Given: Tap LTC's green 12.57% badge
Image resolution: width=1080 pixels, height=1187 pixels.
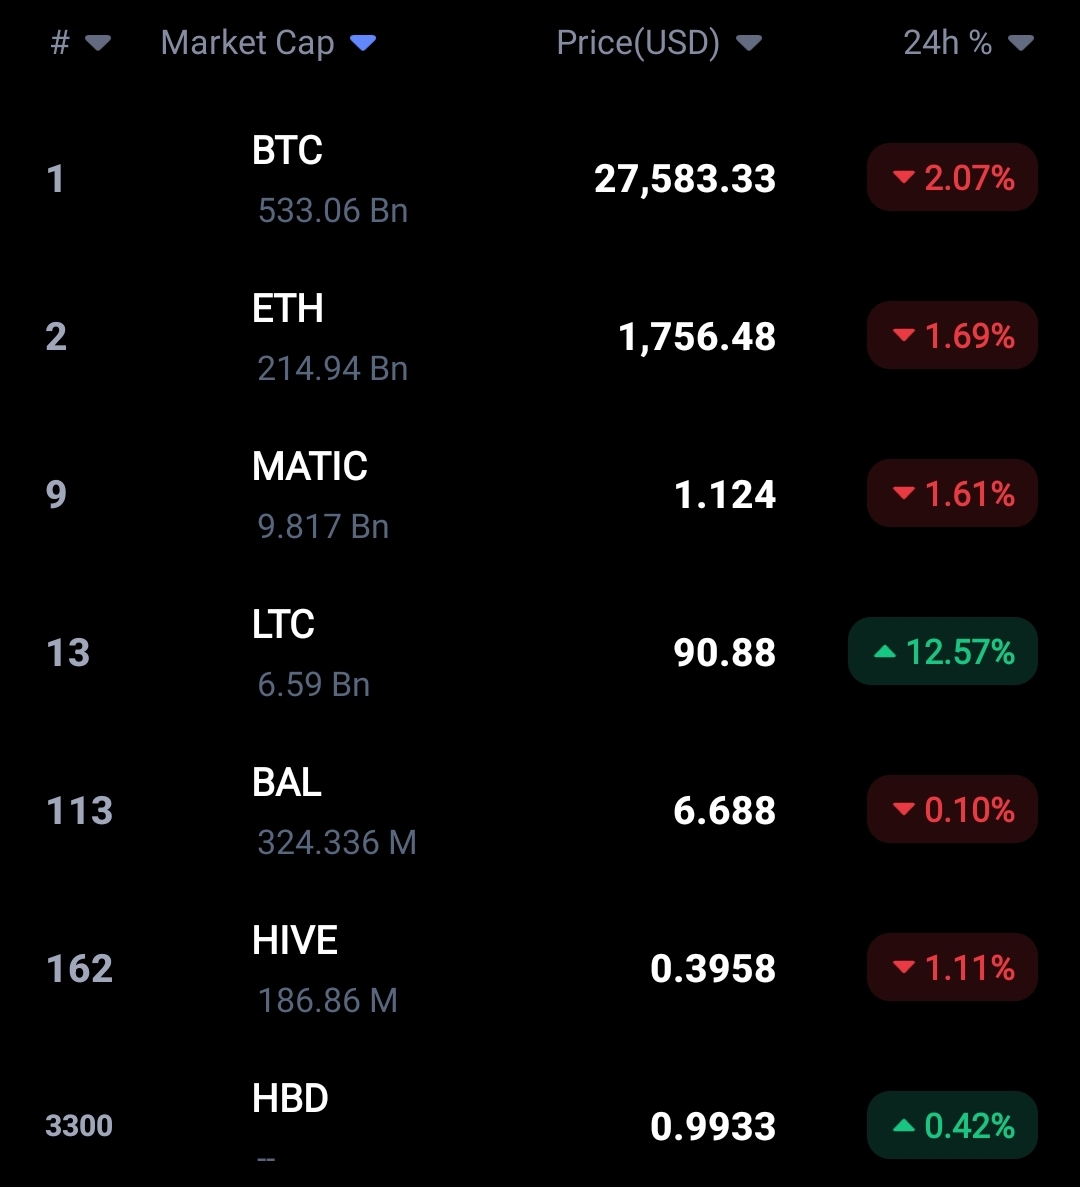Looking at the screenshot, I should 943,652.
